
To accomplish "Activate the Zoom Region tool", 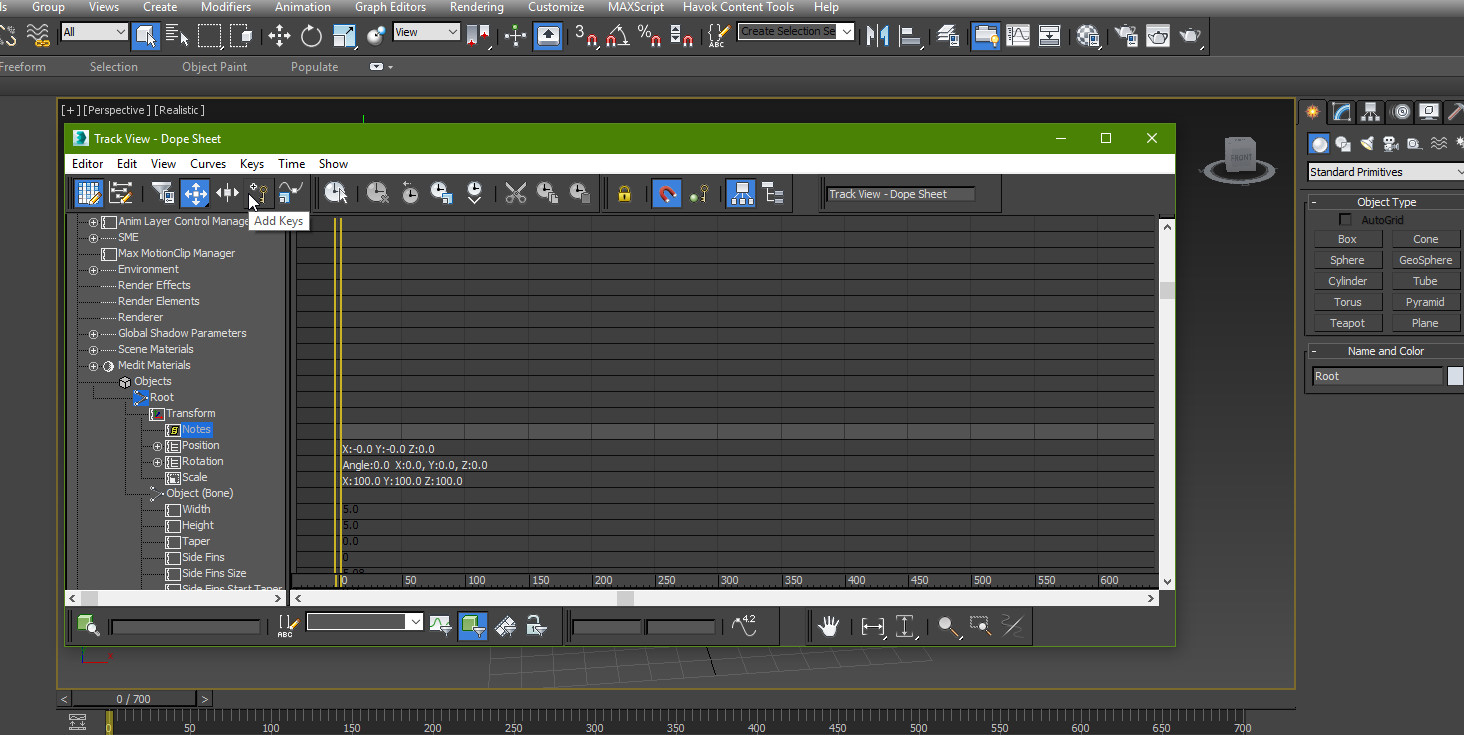I will click(x=980, y=626).
